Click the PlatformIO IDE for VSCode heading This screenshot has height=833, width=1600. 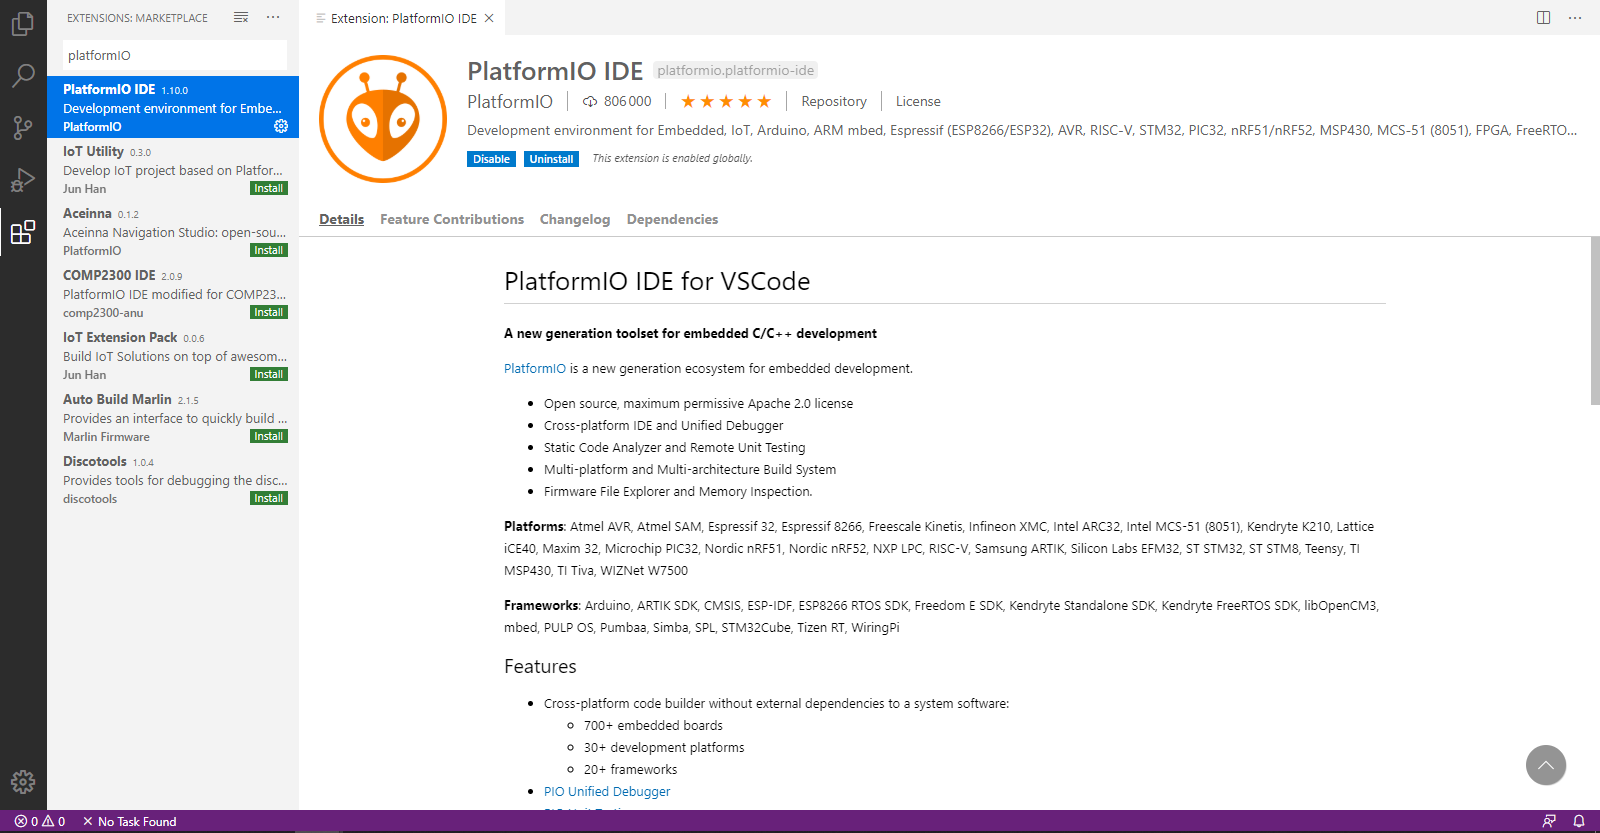coord(657,281)
